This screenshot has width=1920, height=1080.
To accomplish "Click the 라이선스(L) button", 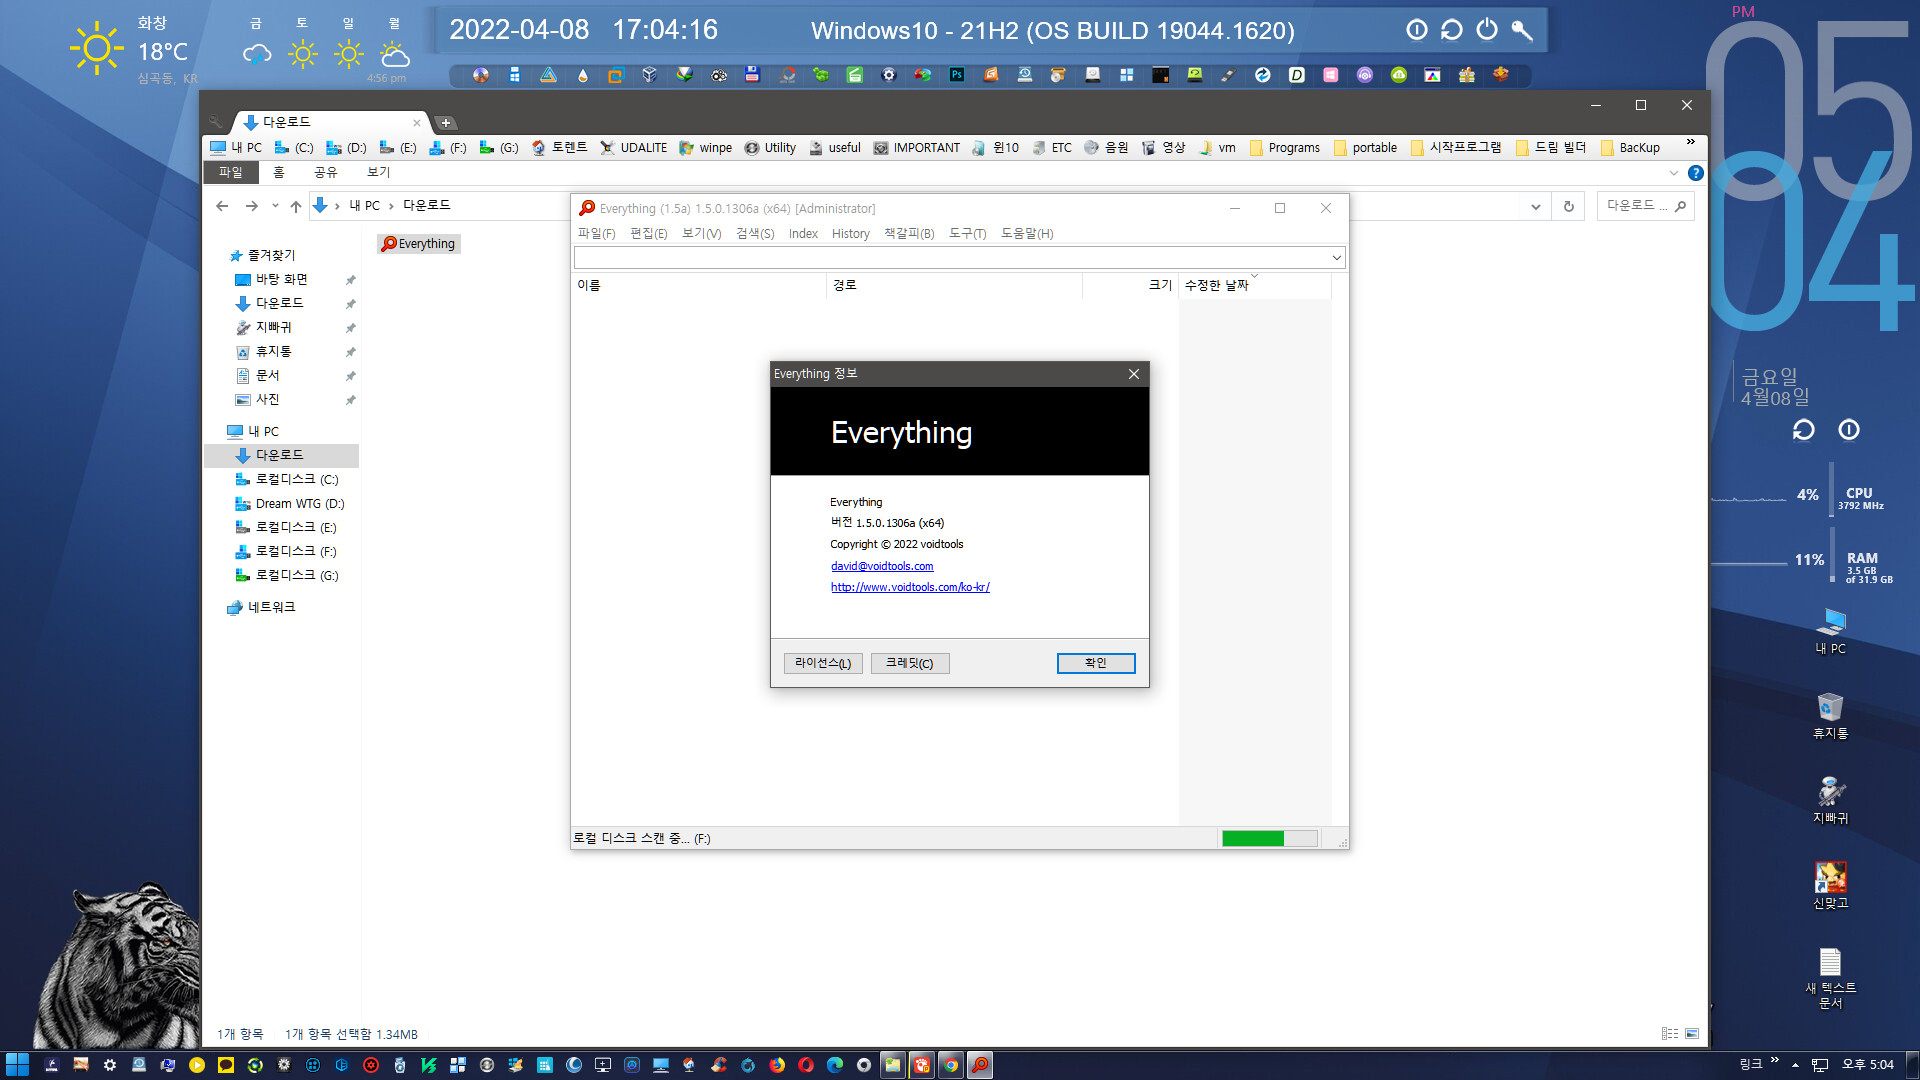I will 823,663.
